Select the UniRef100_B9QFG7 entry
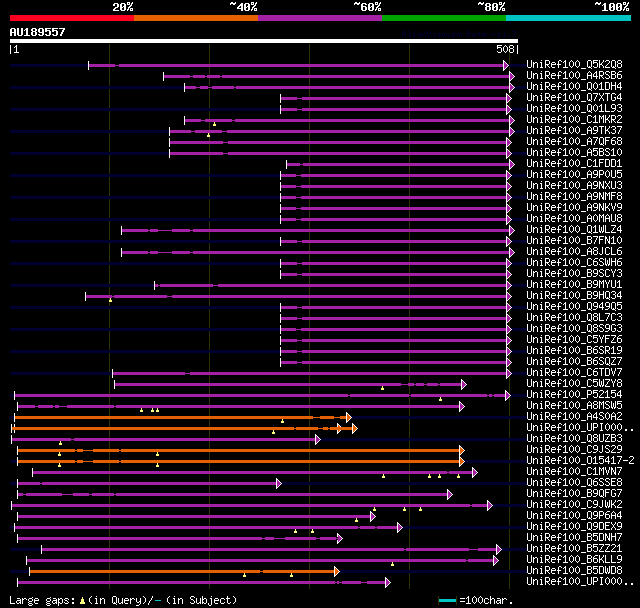640x608 pixels. [574, 494]
